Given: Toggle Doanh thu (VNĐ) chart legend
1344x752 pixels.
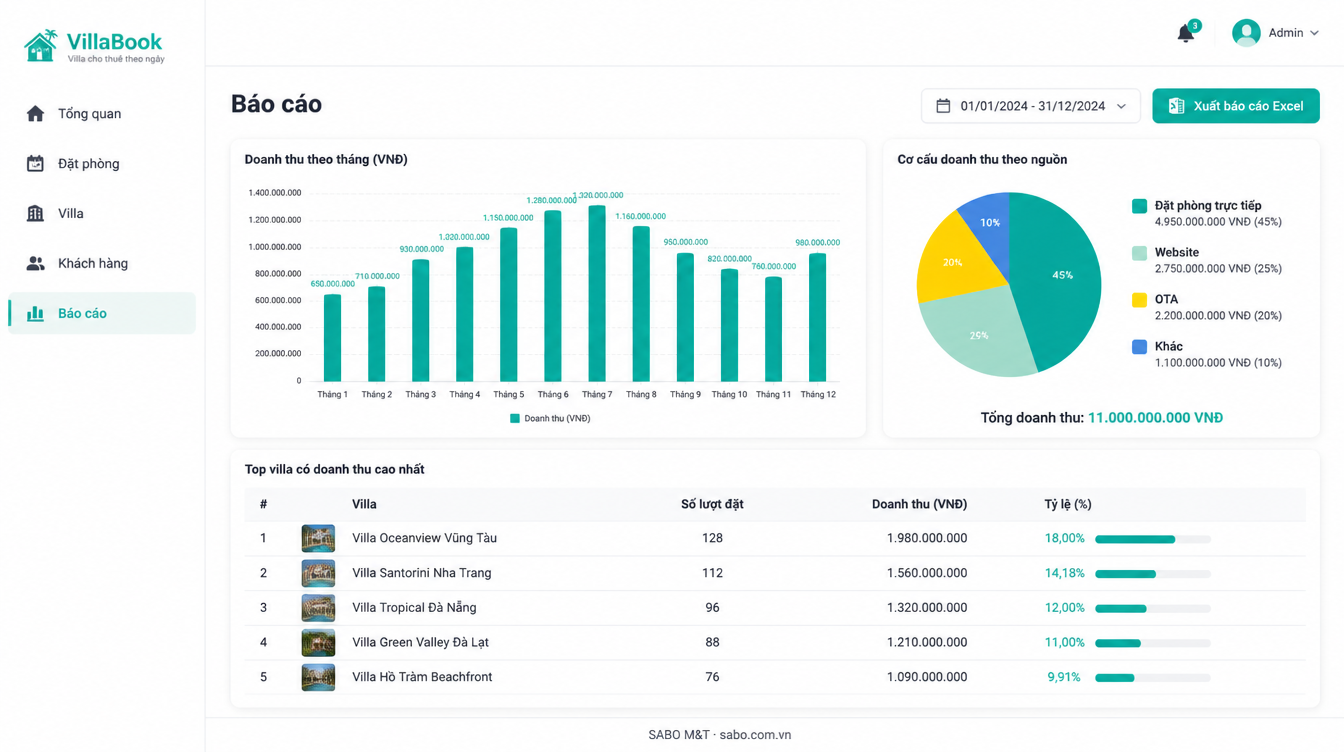Looking at the screenshot, I should (550, 418).
